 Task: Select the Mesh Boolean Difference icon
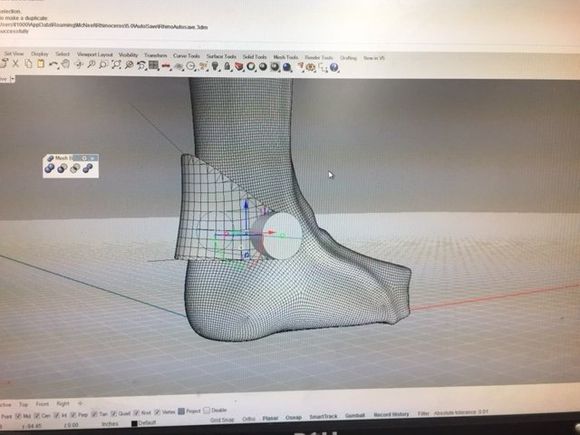point(62,169)
